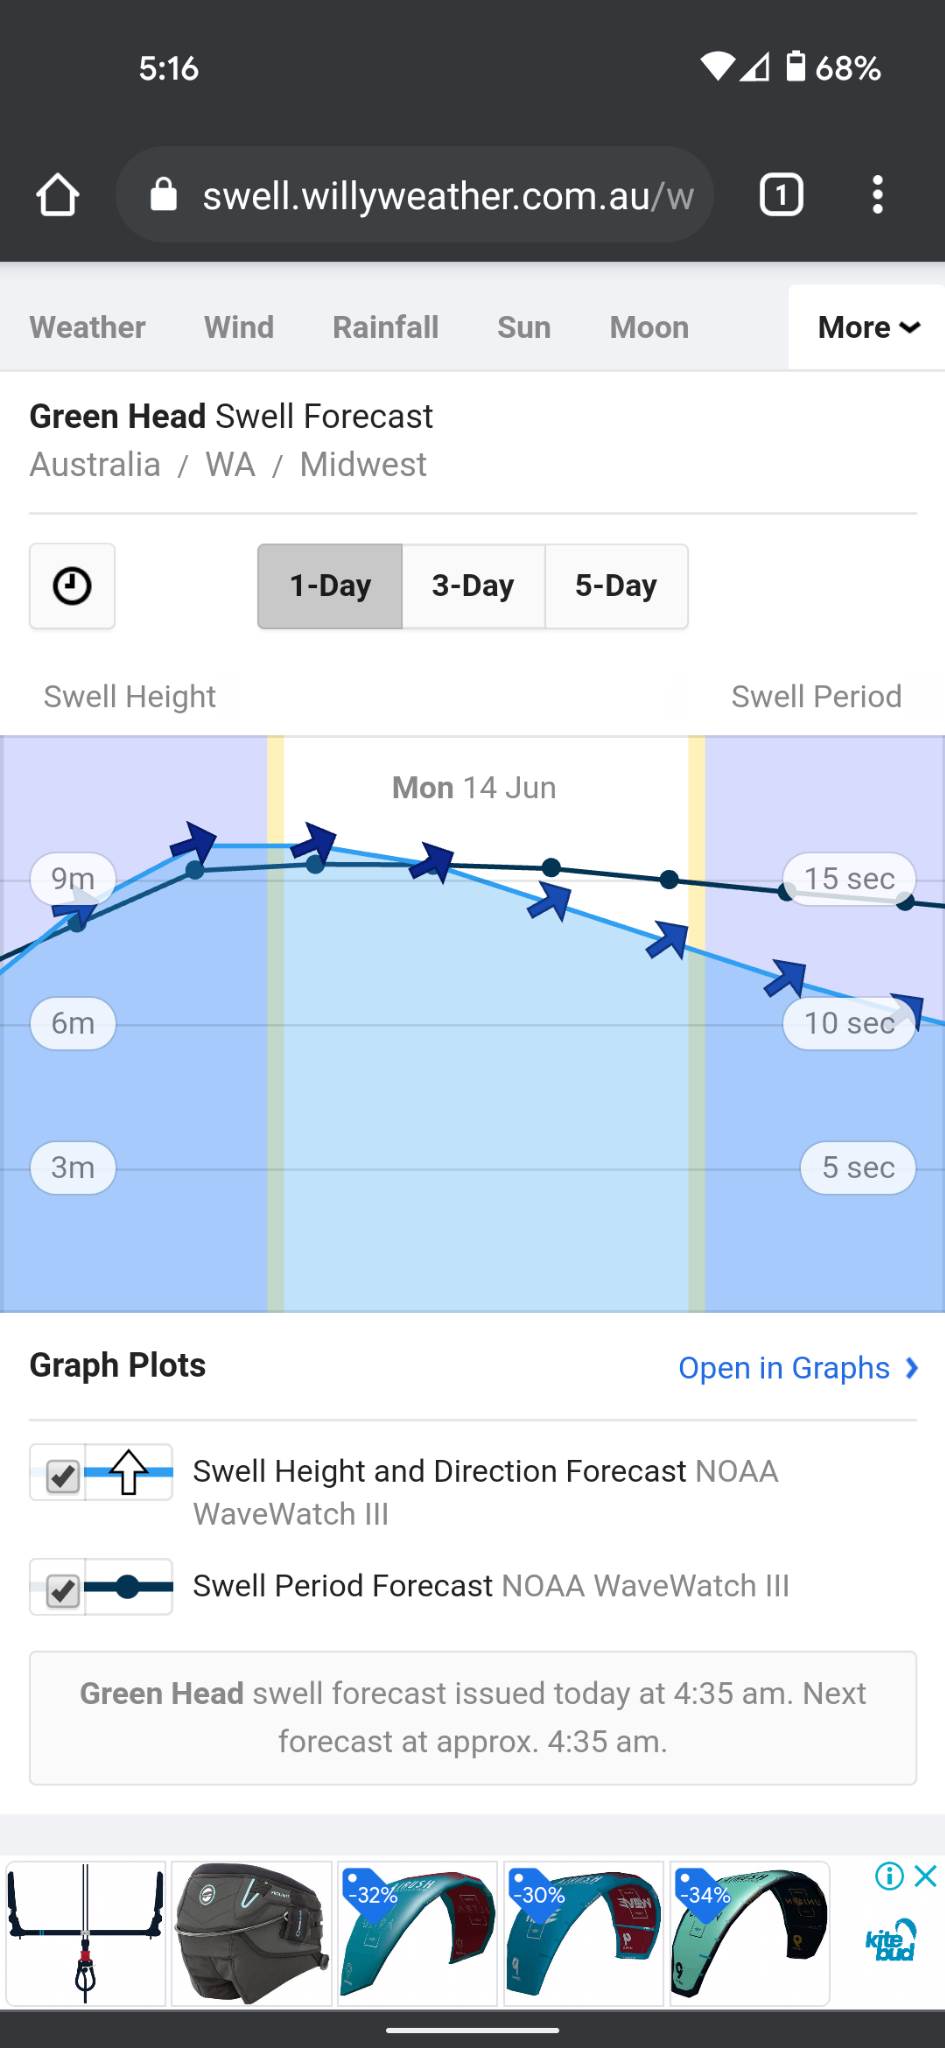
Task: Click the ad info icon
Action: (x=888, y=1876)
